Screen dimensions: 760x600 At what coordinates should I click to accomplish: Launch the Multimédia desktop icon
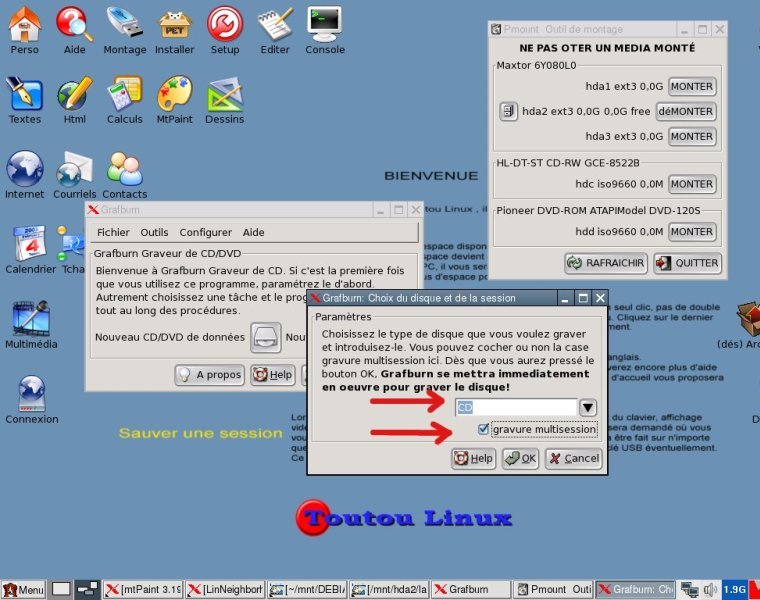coord(31,318)
